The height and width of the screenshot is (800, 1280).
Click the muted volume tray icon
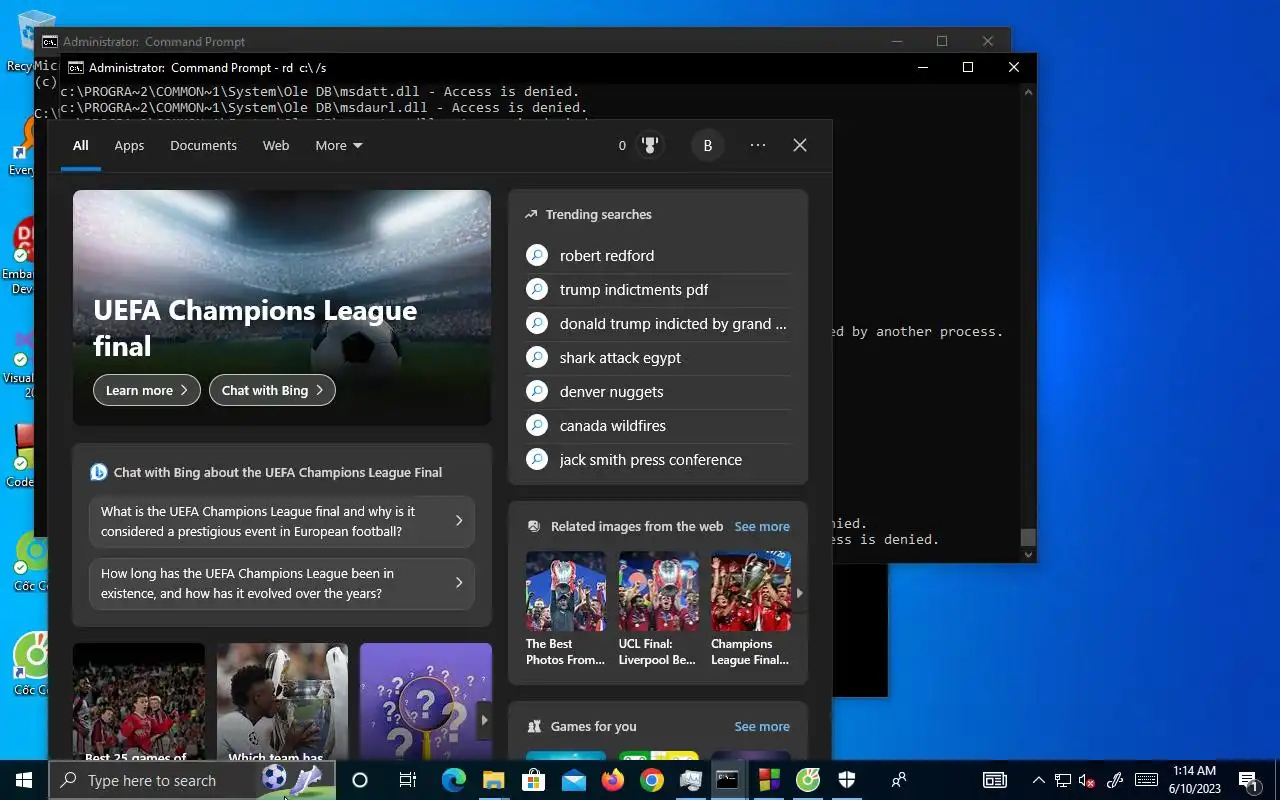point(1087,780)
